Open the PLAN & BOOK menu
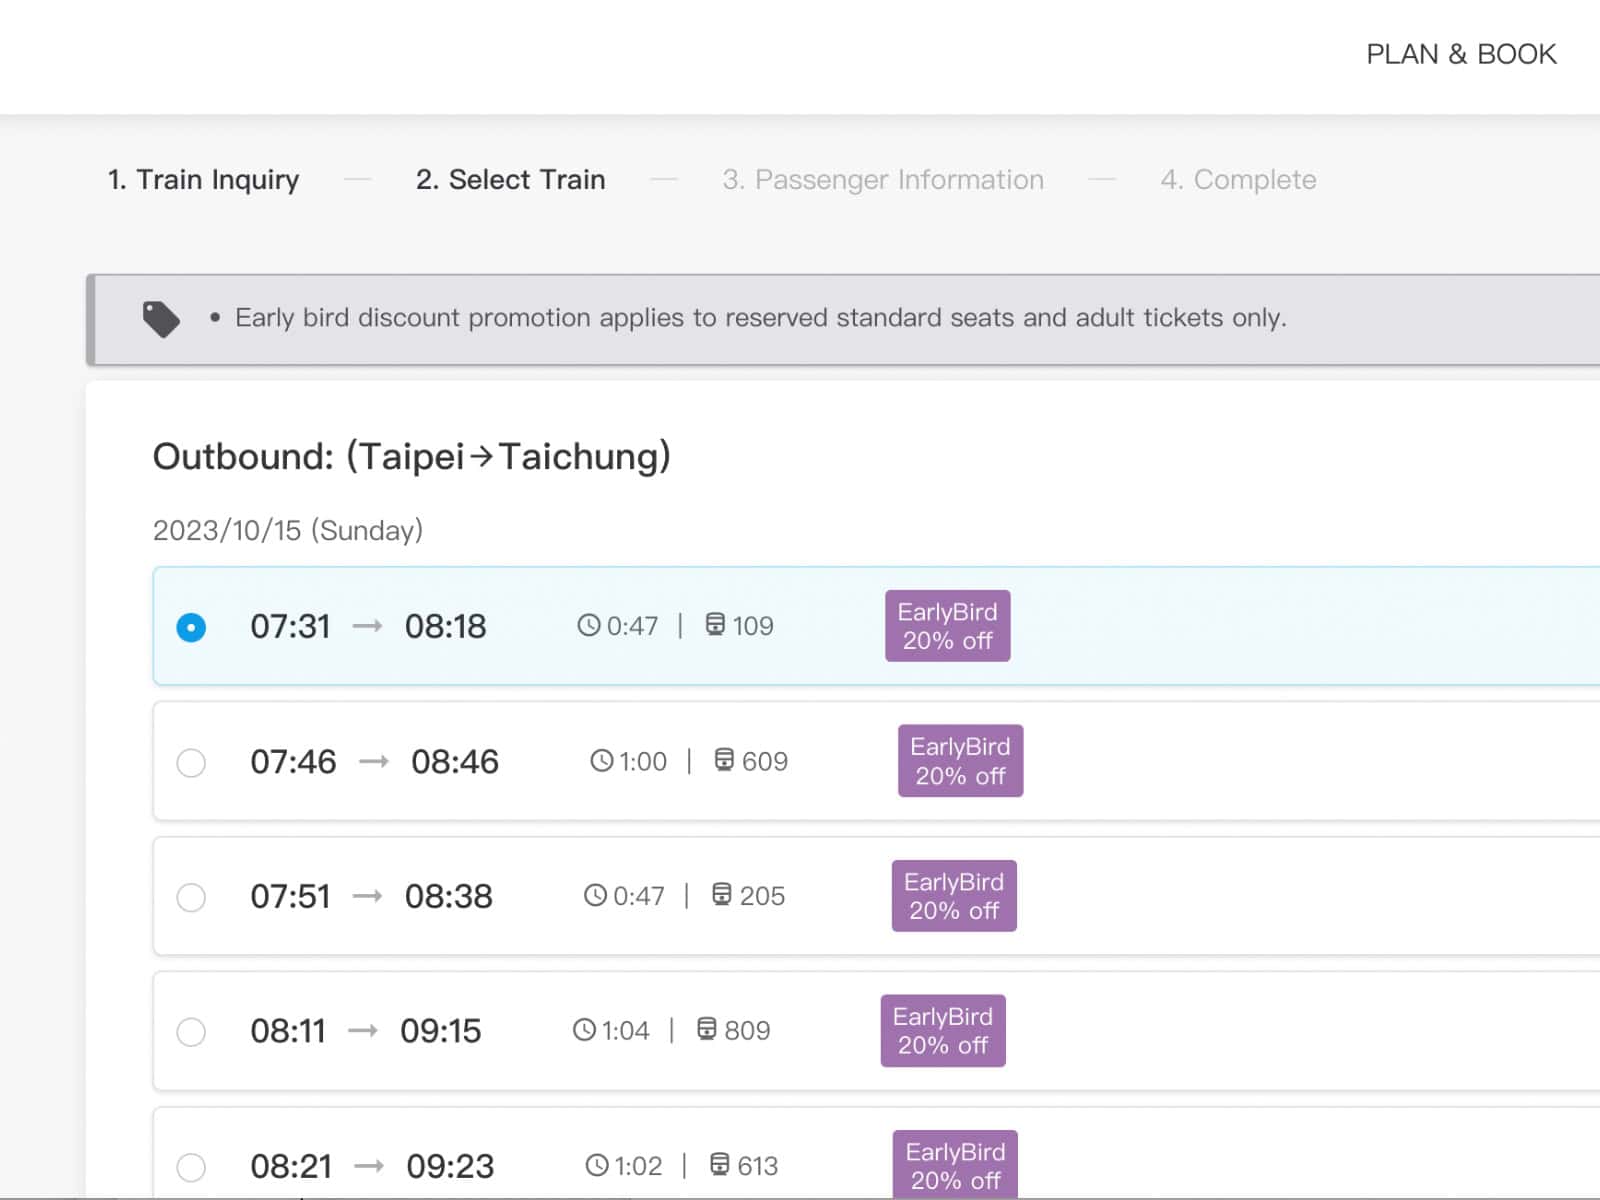The image size is (1600, 1200). click(x=1461, y=54)
